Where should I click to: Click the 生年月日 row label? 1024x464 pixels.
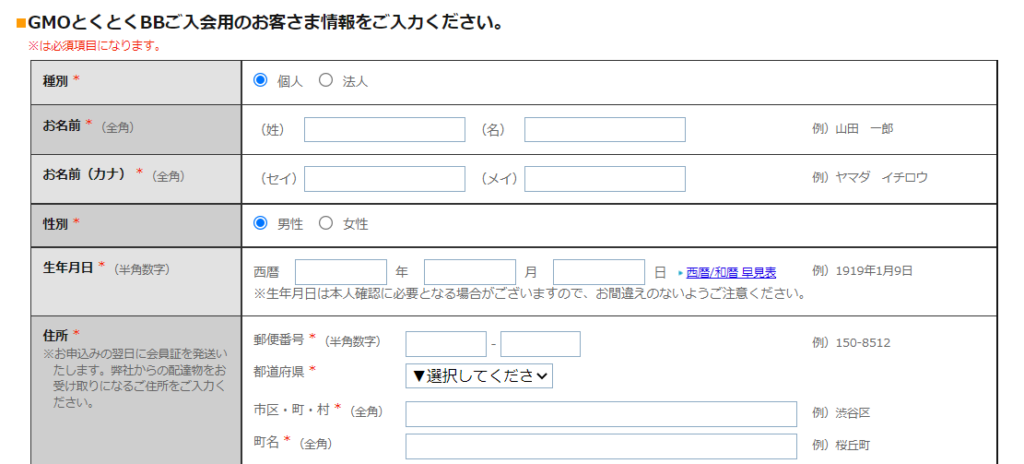pyautogui.click(x=68, y=267)
